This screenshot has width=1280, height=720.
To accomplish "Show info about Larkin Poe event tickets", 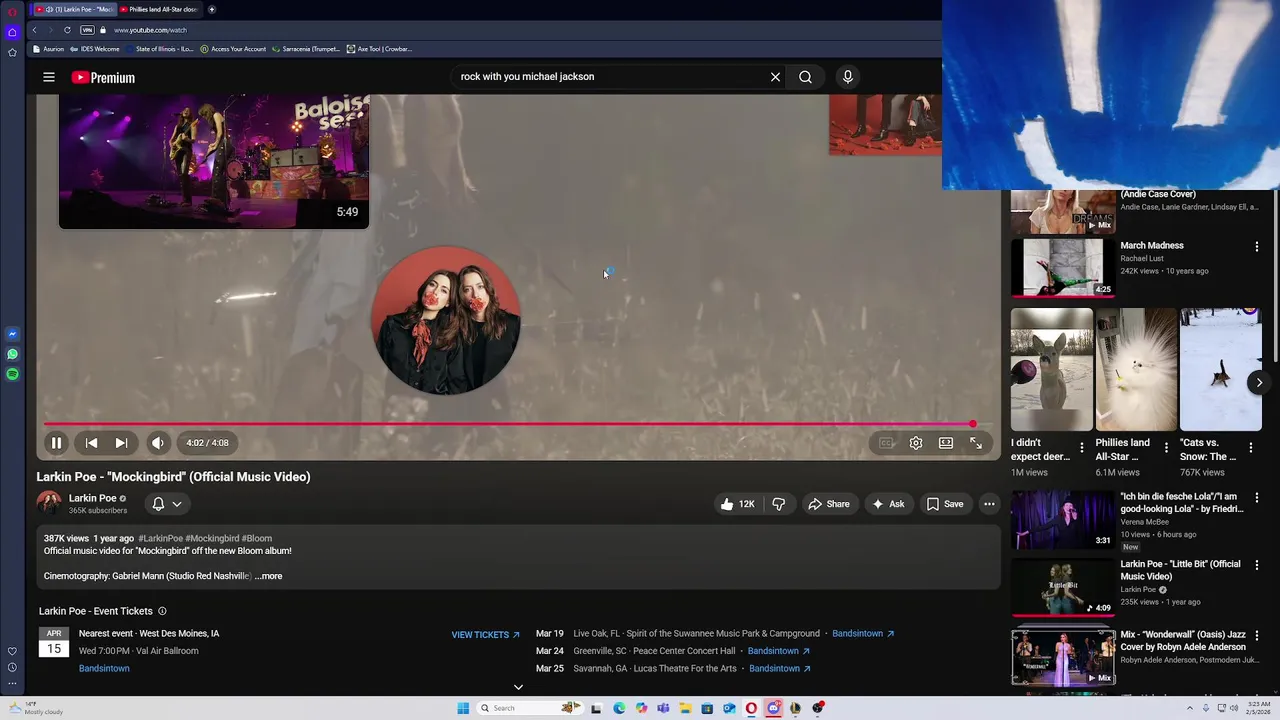I will 162,611.
